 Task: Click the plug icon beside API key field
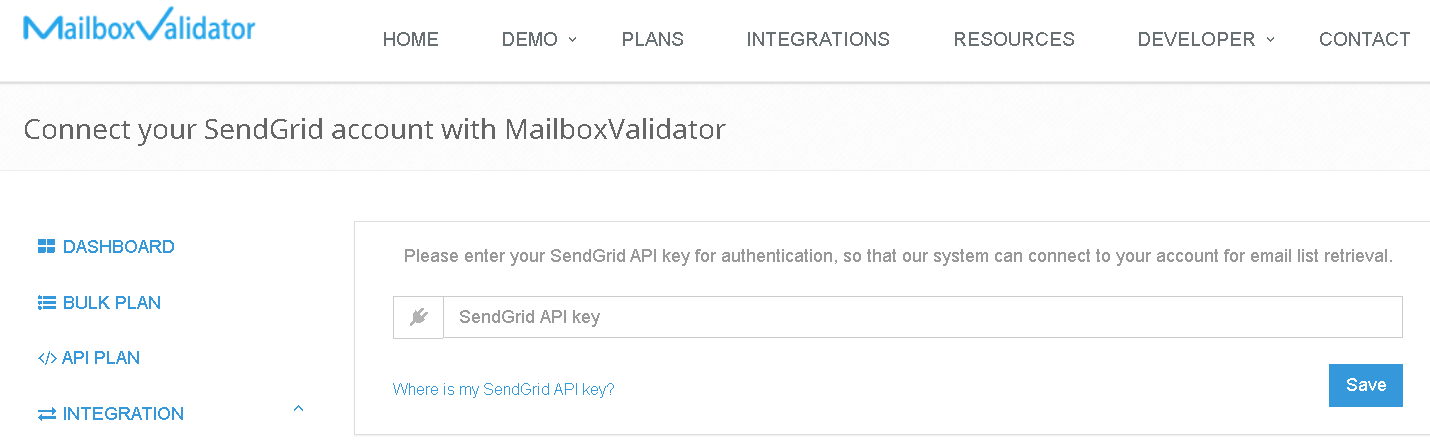coord(419,318)
